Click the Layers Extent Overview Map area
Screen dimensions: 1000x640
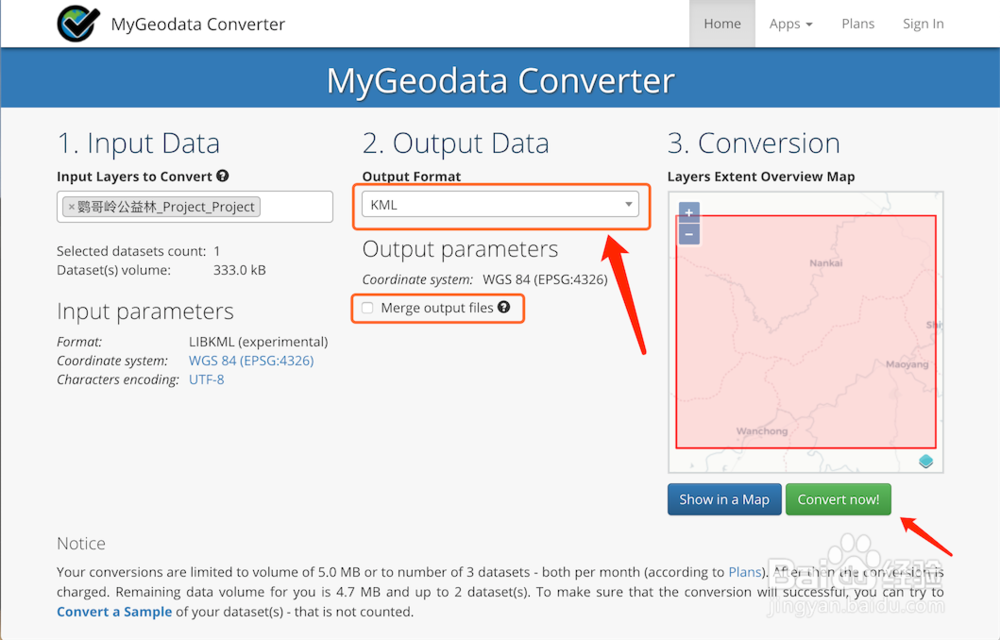[x=805, y=332]
